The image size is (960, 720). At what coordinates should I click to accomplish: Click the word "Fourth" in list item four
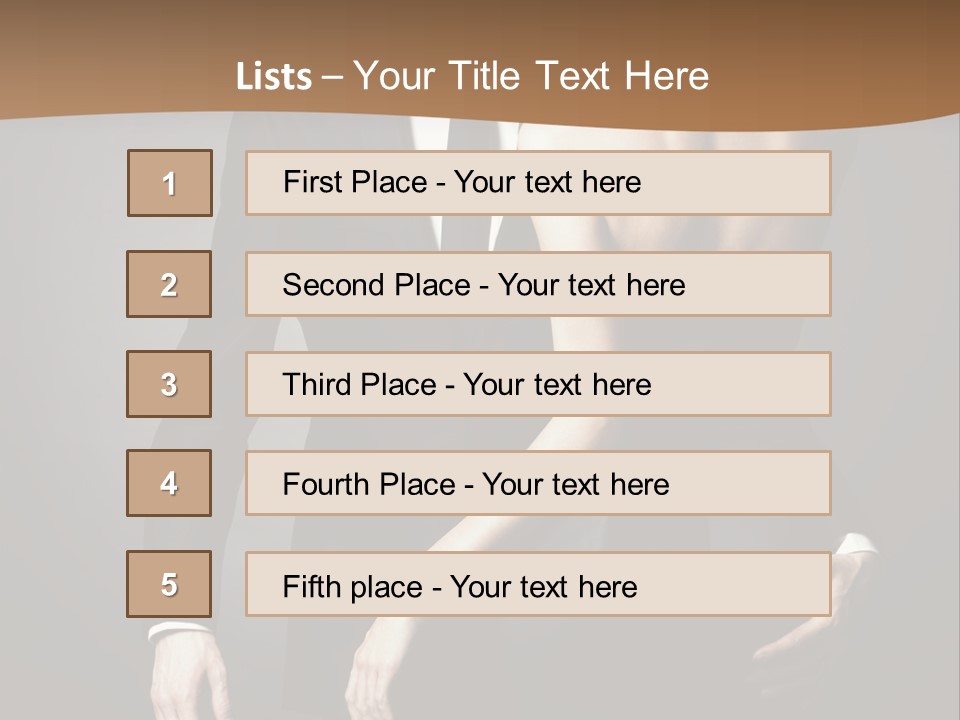pyautogui.click(x=325, y=484)
